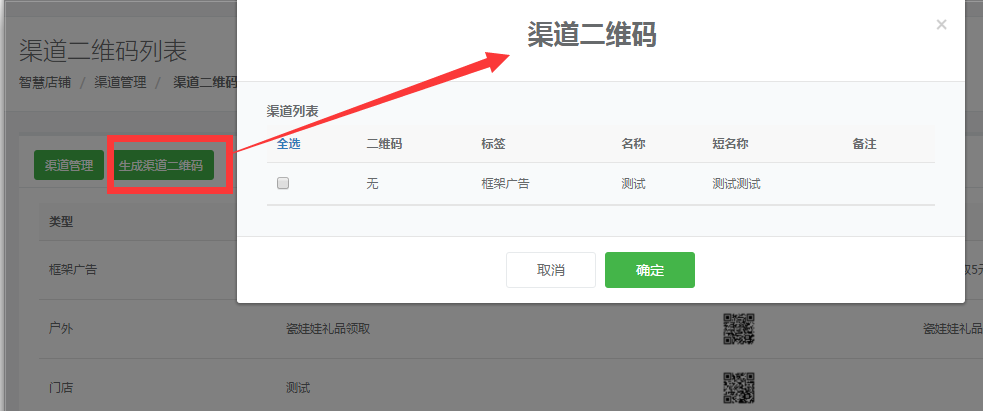The height and width of the screenshot is (411, 983).
Task: Select 门店 type cell in background
Action: [x=61, y=388]
